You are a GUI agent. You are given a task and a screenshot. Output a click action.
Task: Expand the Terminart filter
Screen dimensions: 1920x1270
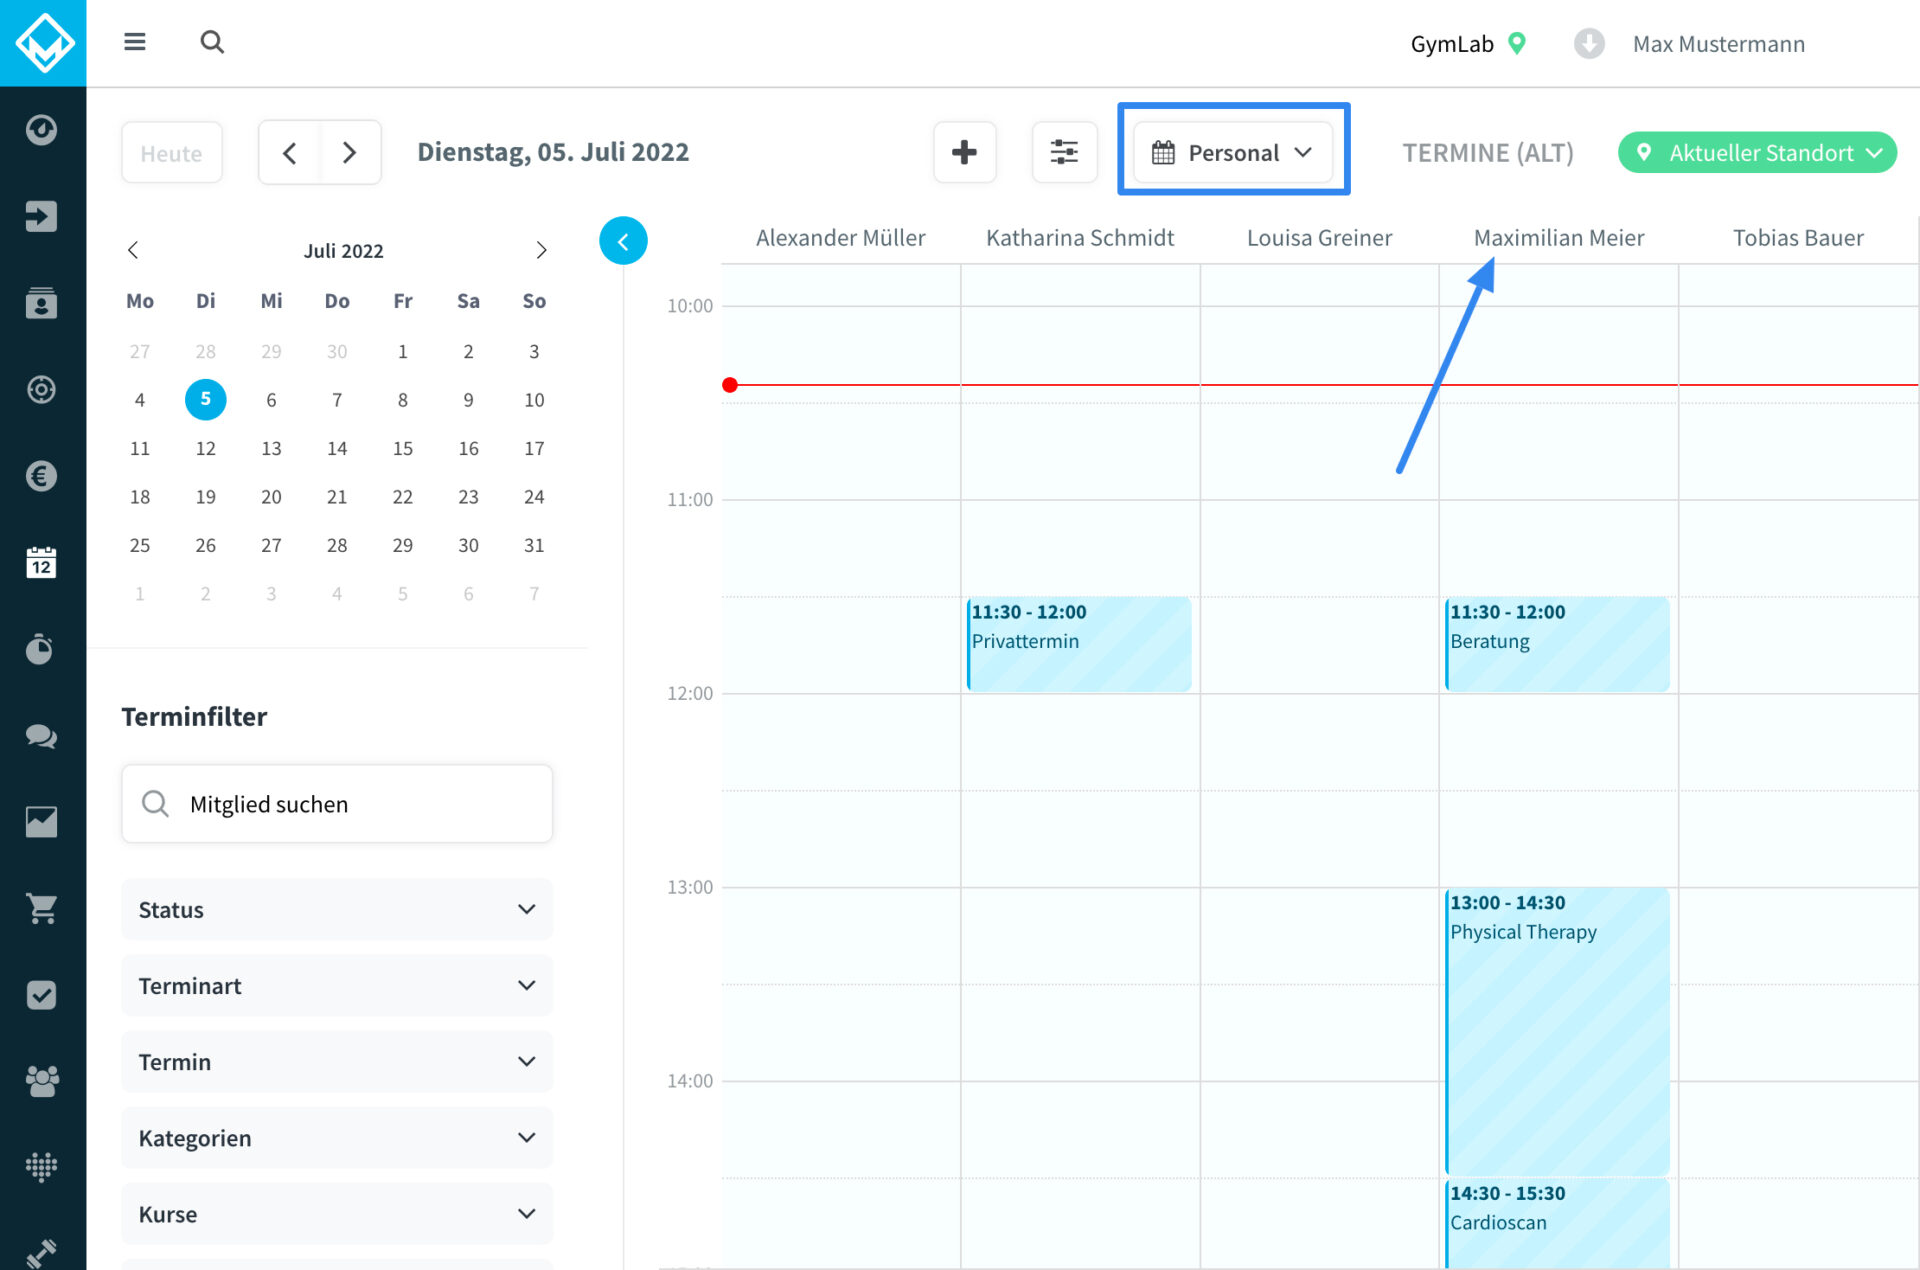click(x=337, y=986)
